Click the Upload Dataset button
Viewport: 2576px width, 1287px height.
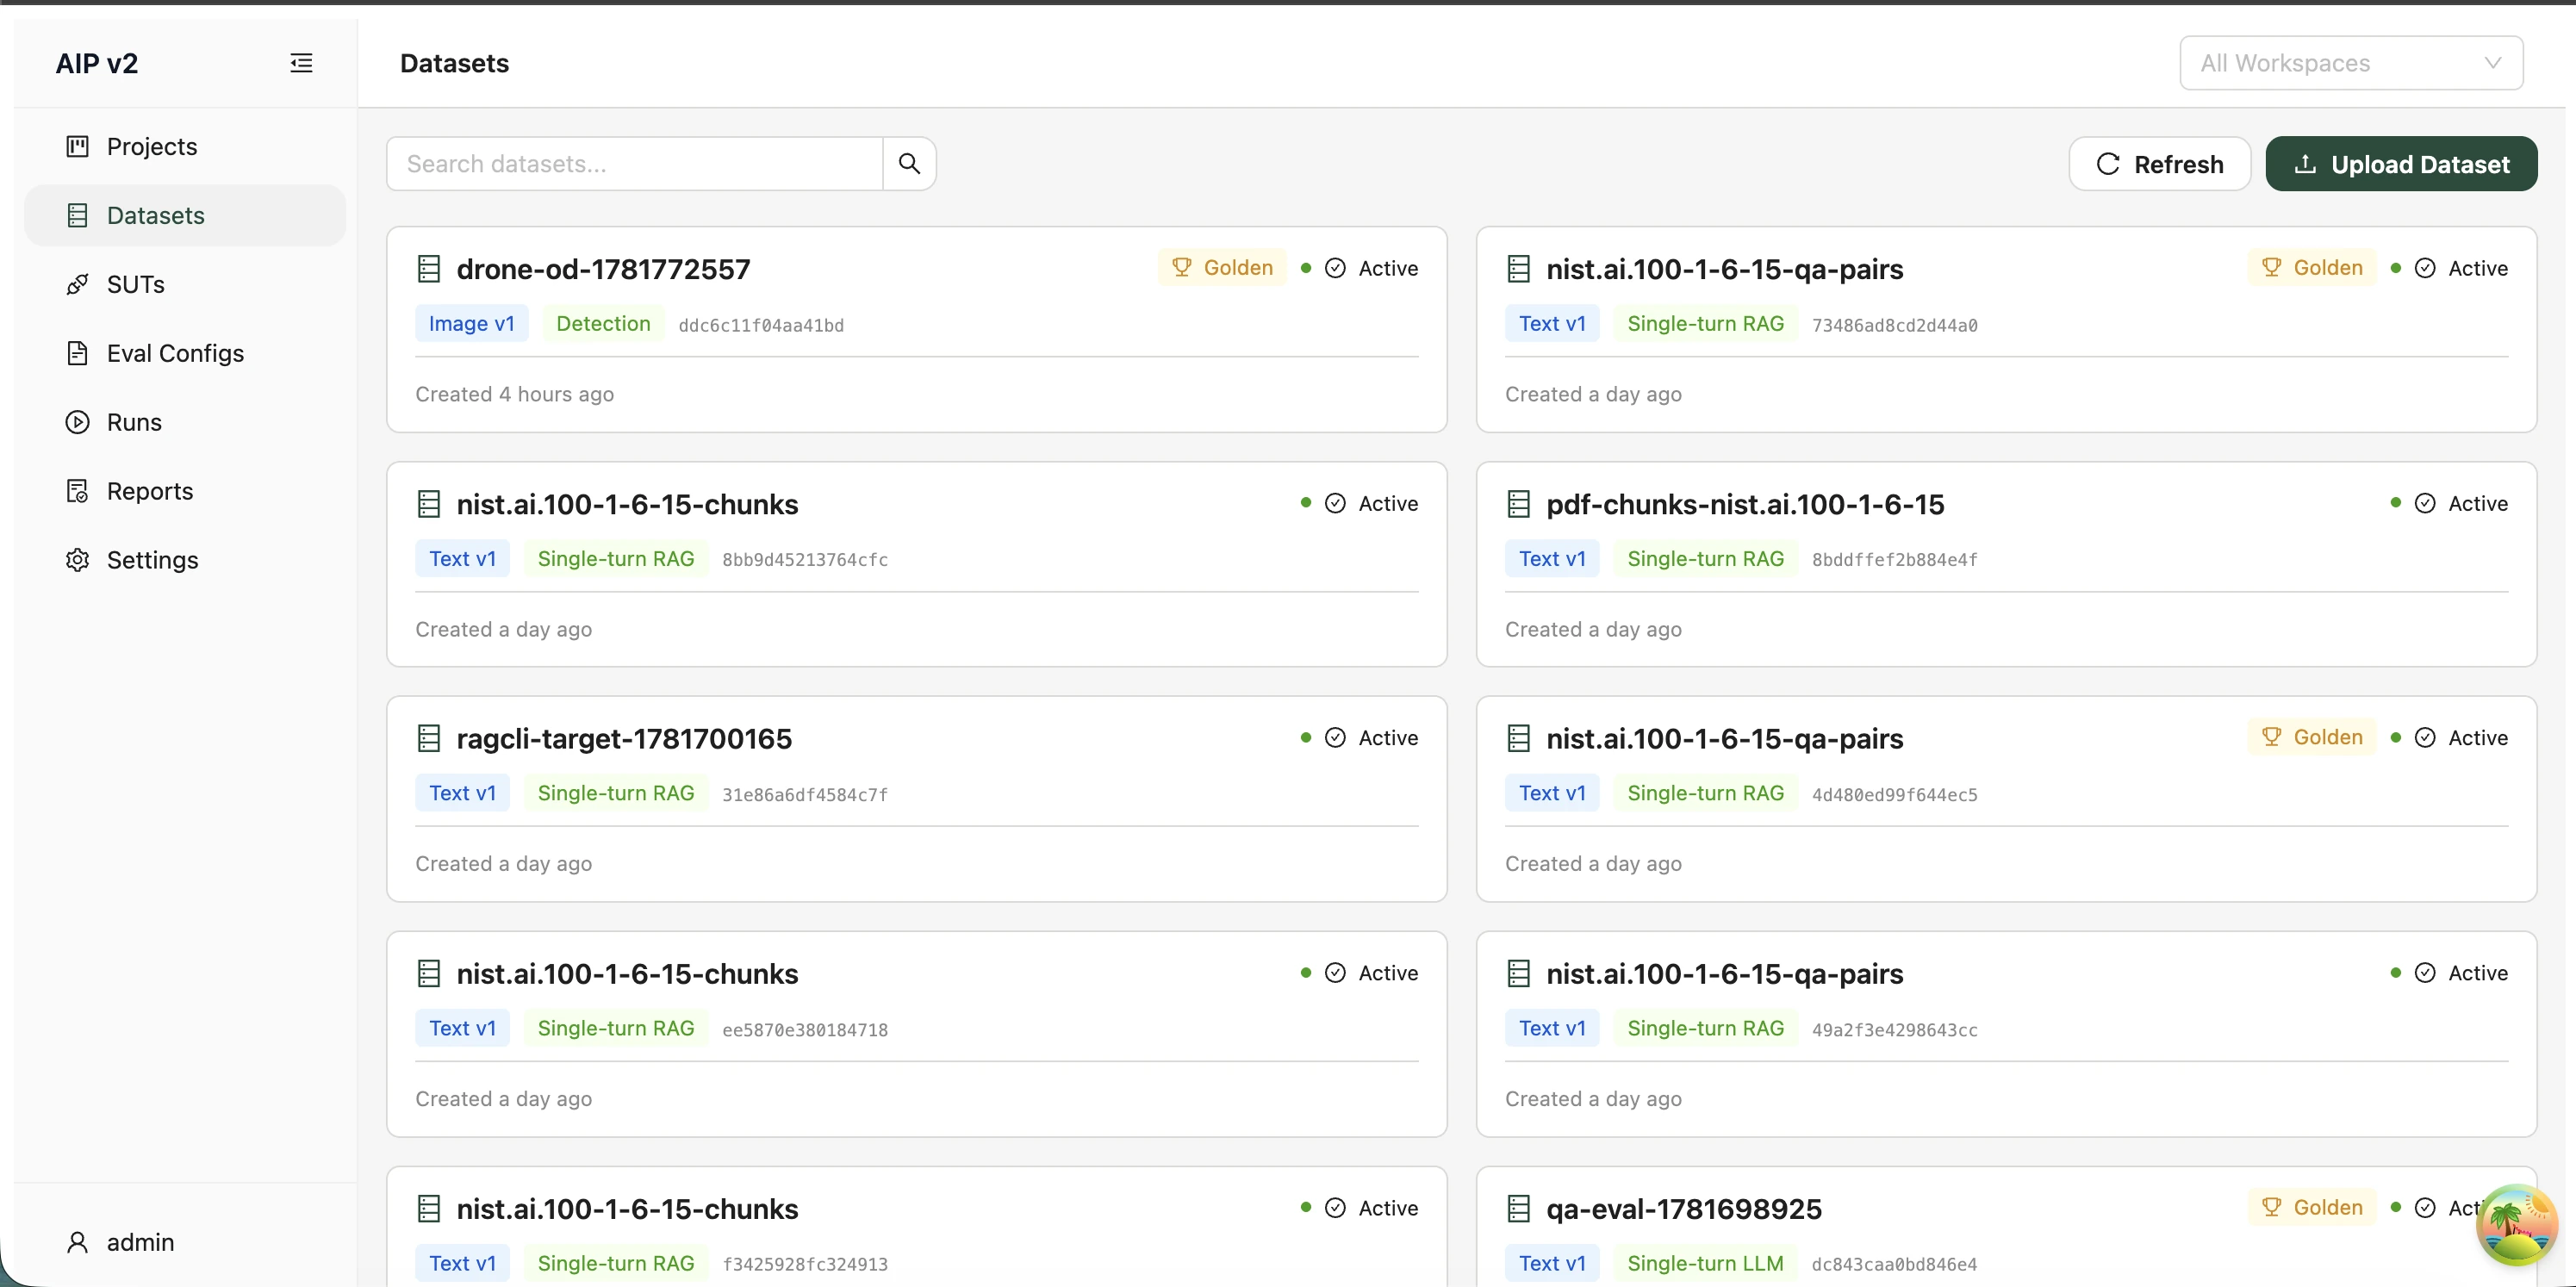pyautogui.click(x=2401, y=163)
